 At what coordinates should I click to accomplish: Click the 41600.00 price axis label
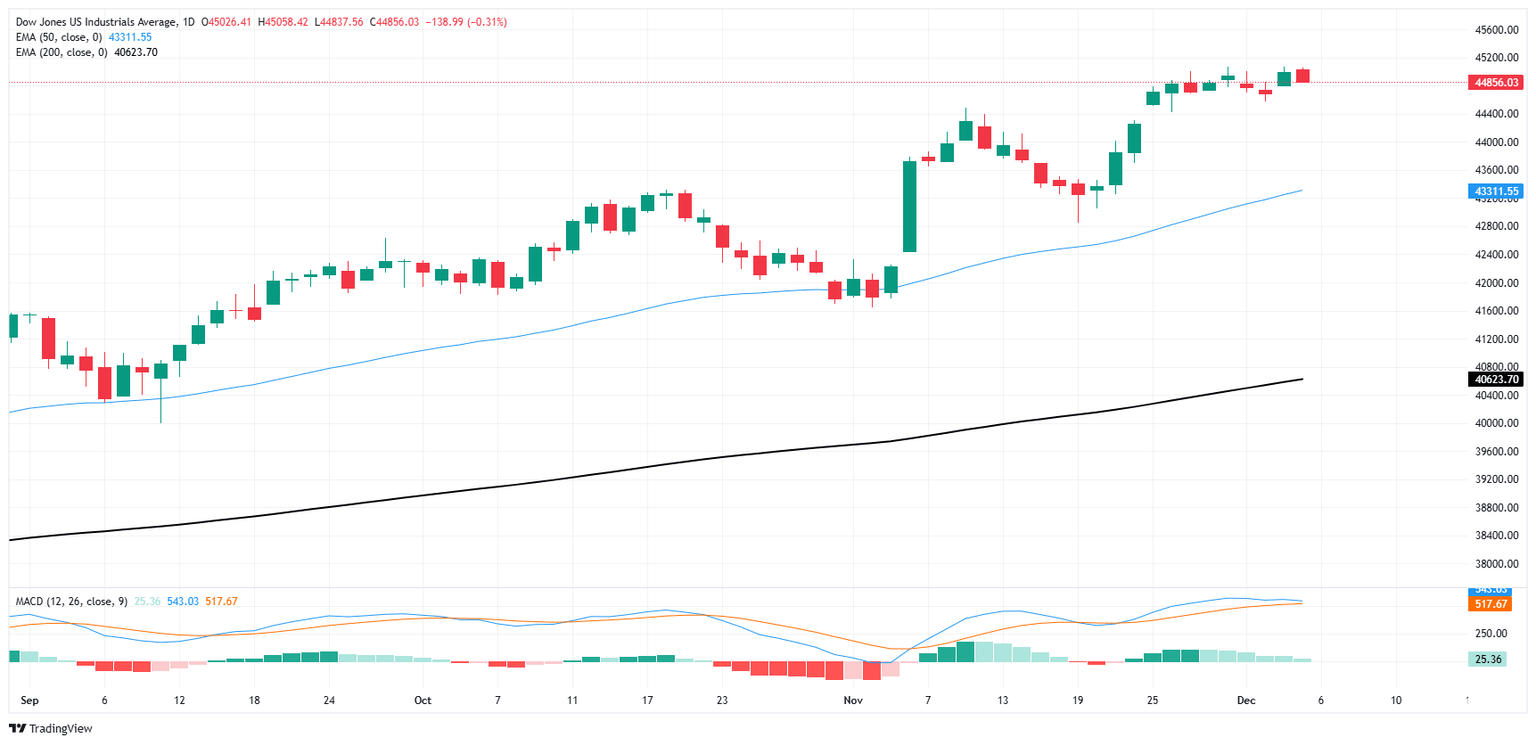tap(1495, 310)
